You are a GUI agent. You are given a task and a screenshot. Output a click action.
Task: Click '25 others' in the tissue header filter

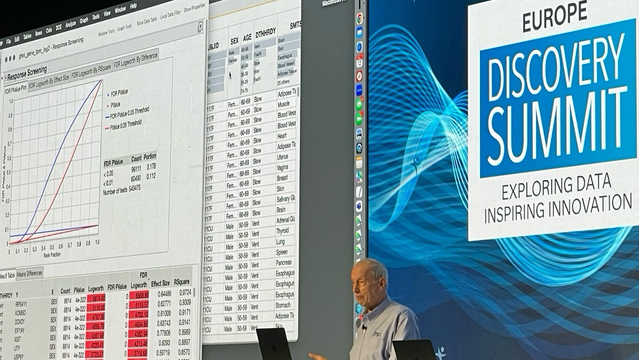(284, 82)
